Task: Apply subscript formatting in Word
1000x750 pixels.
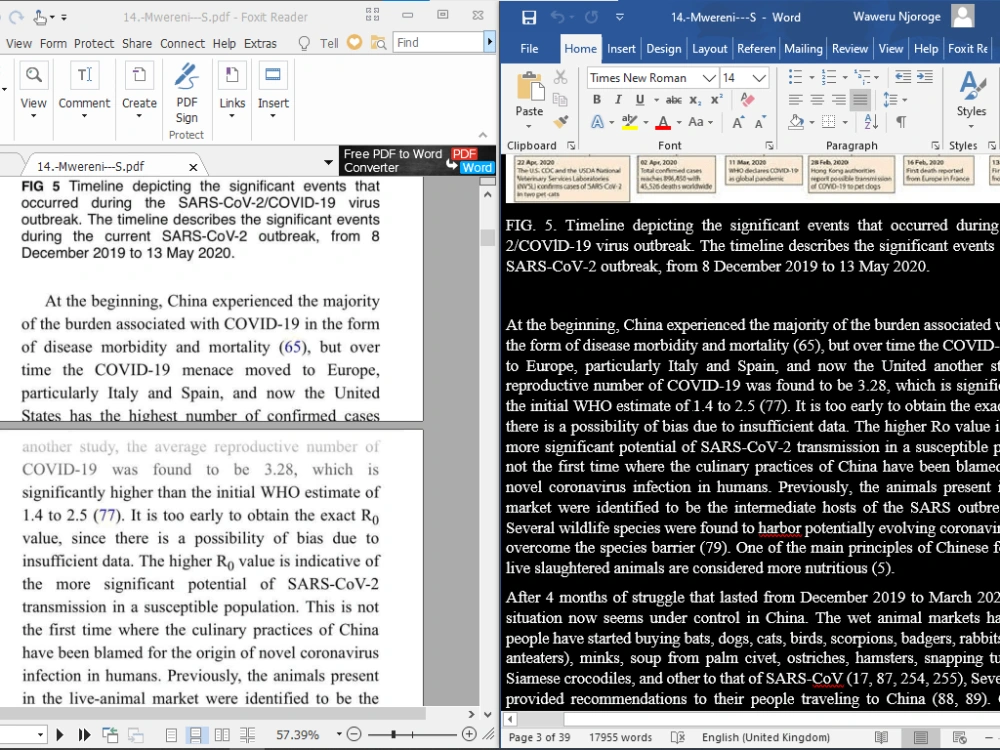Action: [x=695, y=100]
